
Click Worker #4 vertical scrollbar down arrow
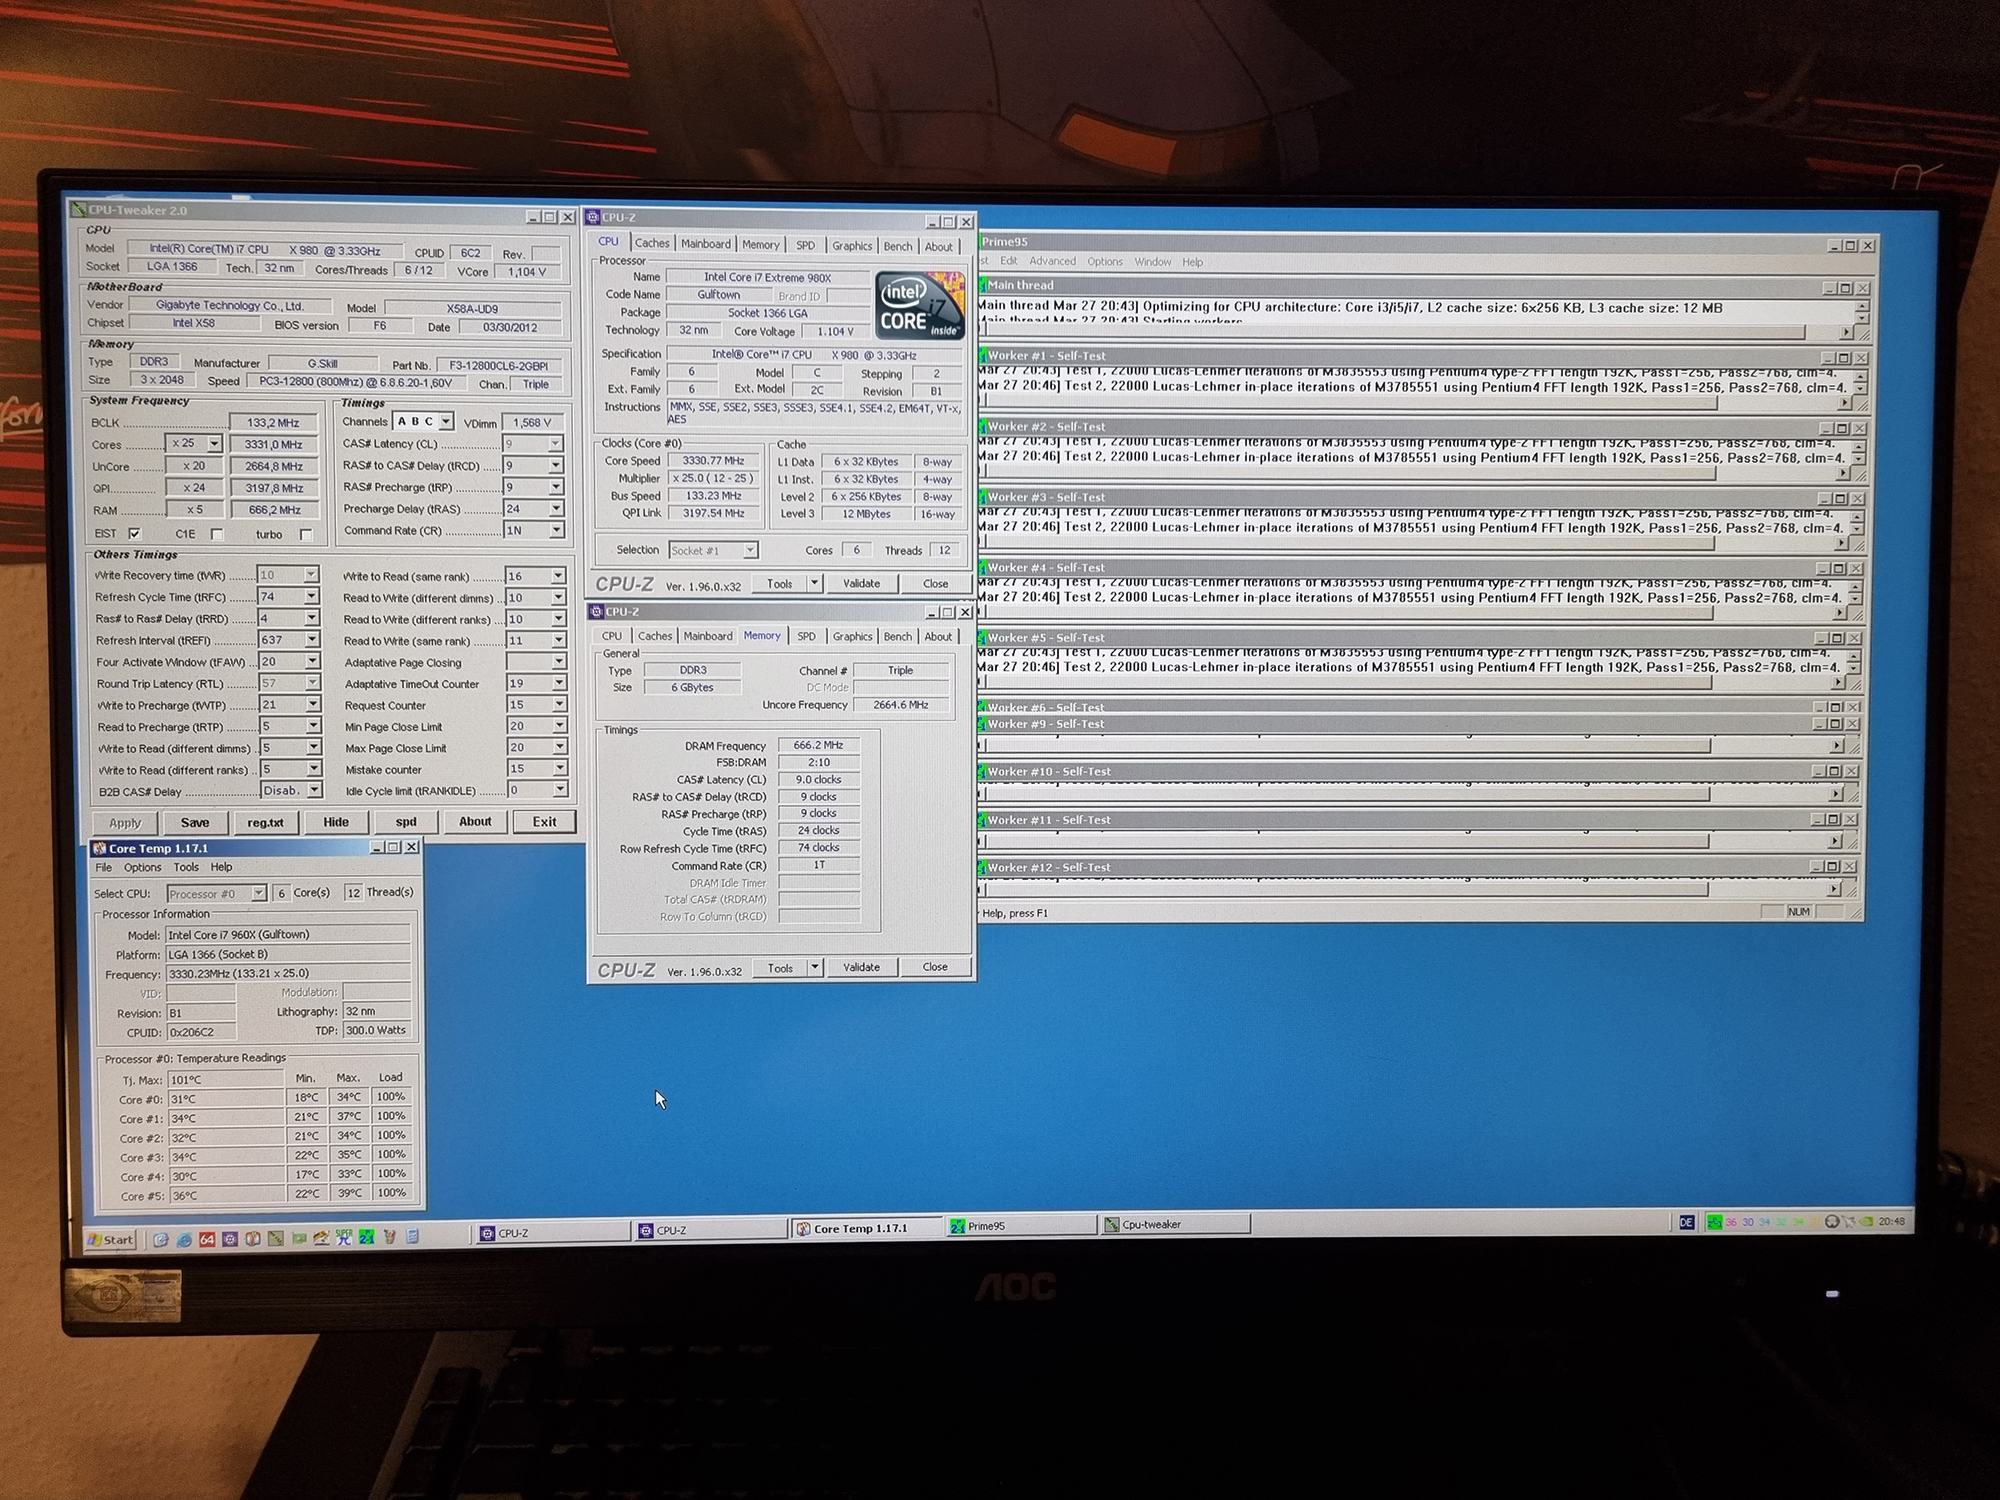[x=1856, y=599]
